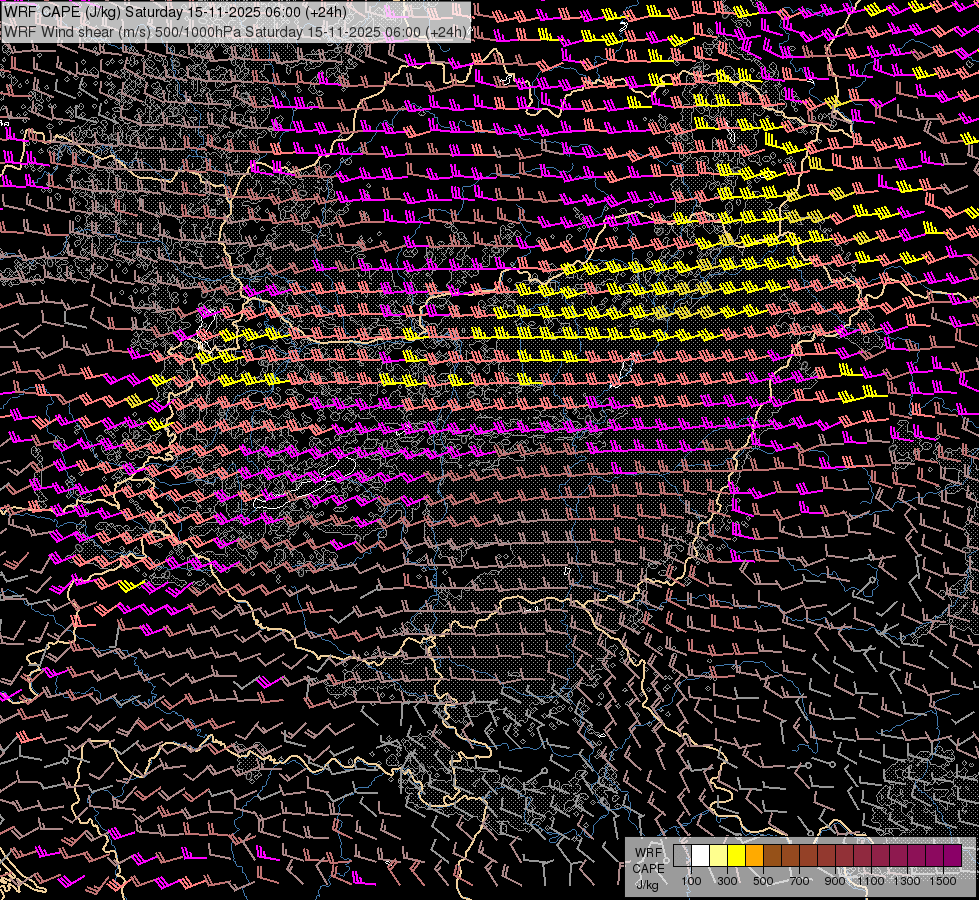
Task: Click the legend label 500
Action: click(763, 881)
